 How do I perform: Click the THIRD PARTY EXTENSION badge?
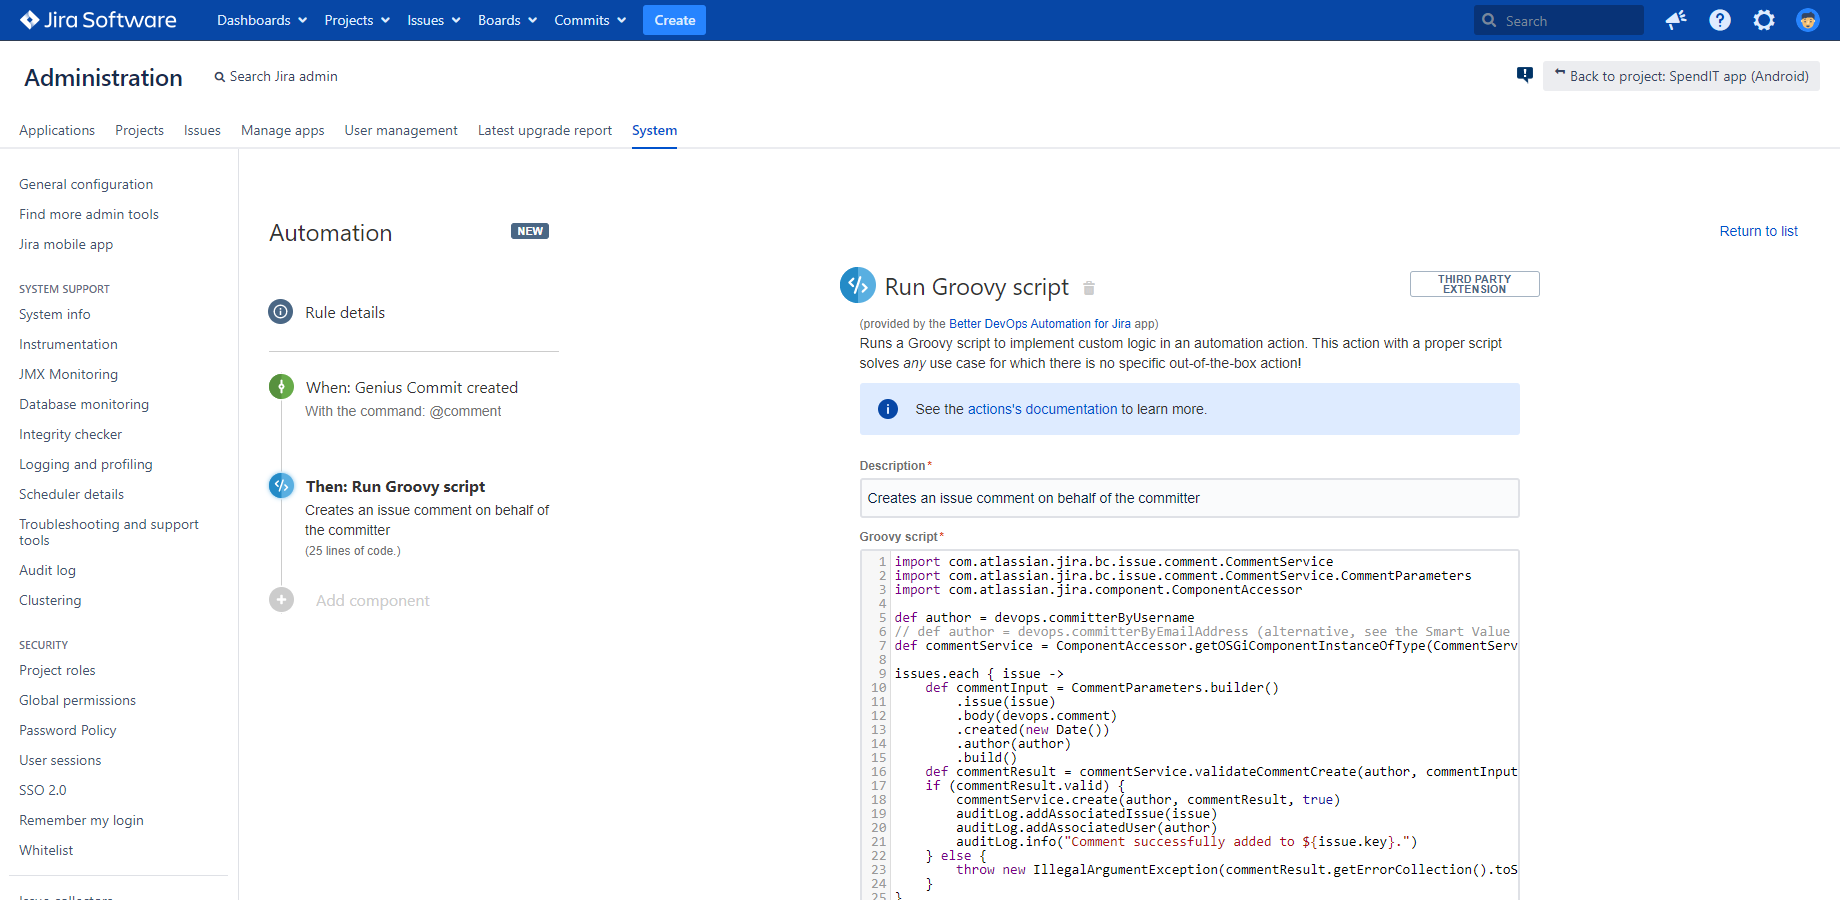1474,284
